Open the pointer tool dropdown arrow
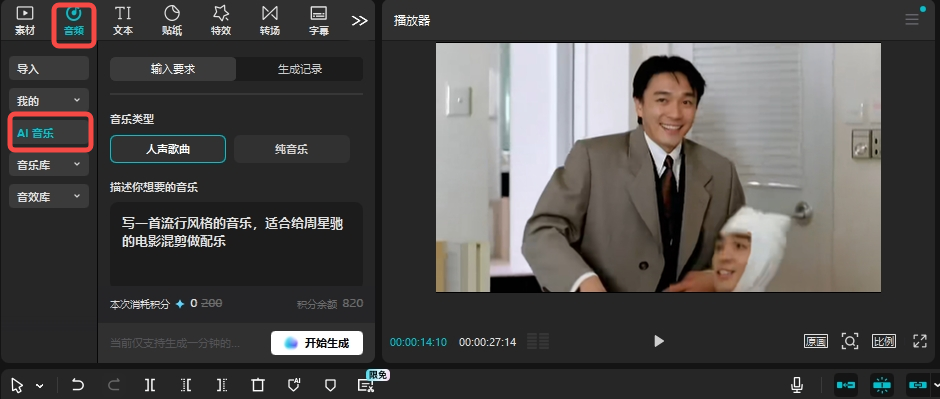 [40, 386]
